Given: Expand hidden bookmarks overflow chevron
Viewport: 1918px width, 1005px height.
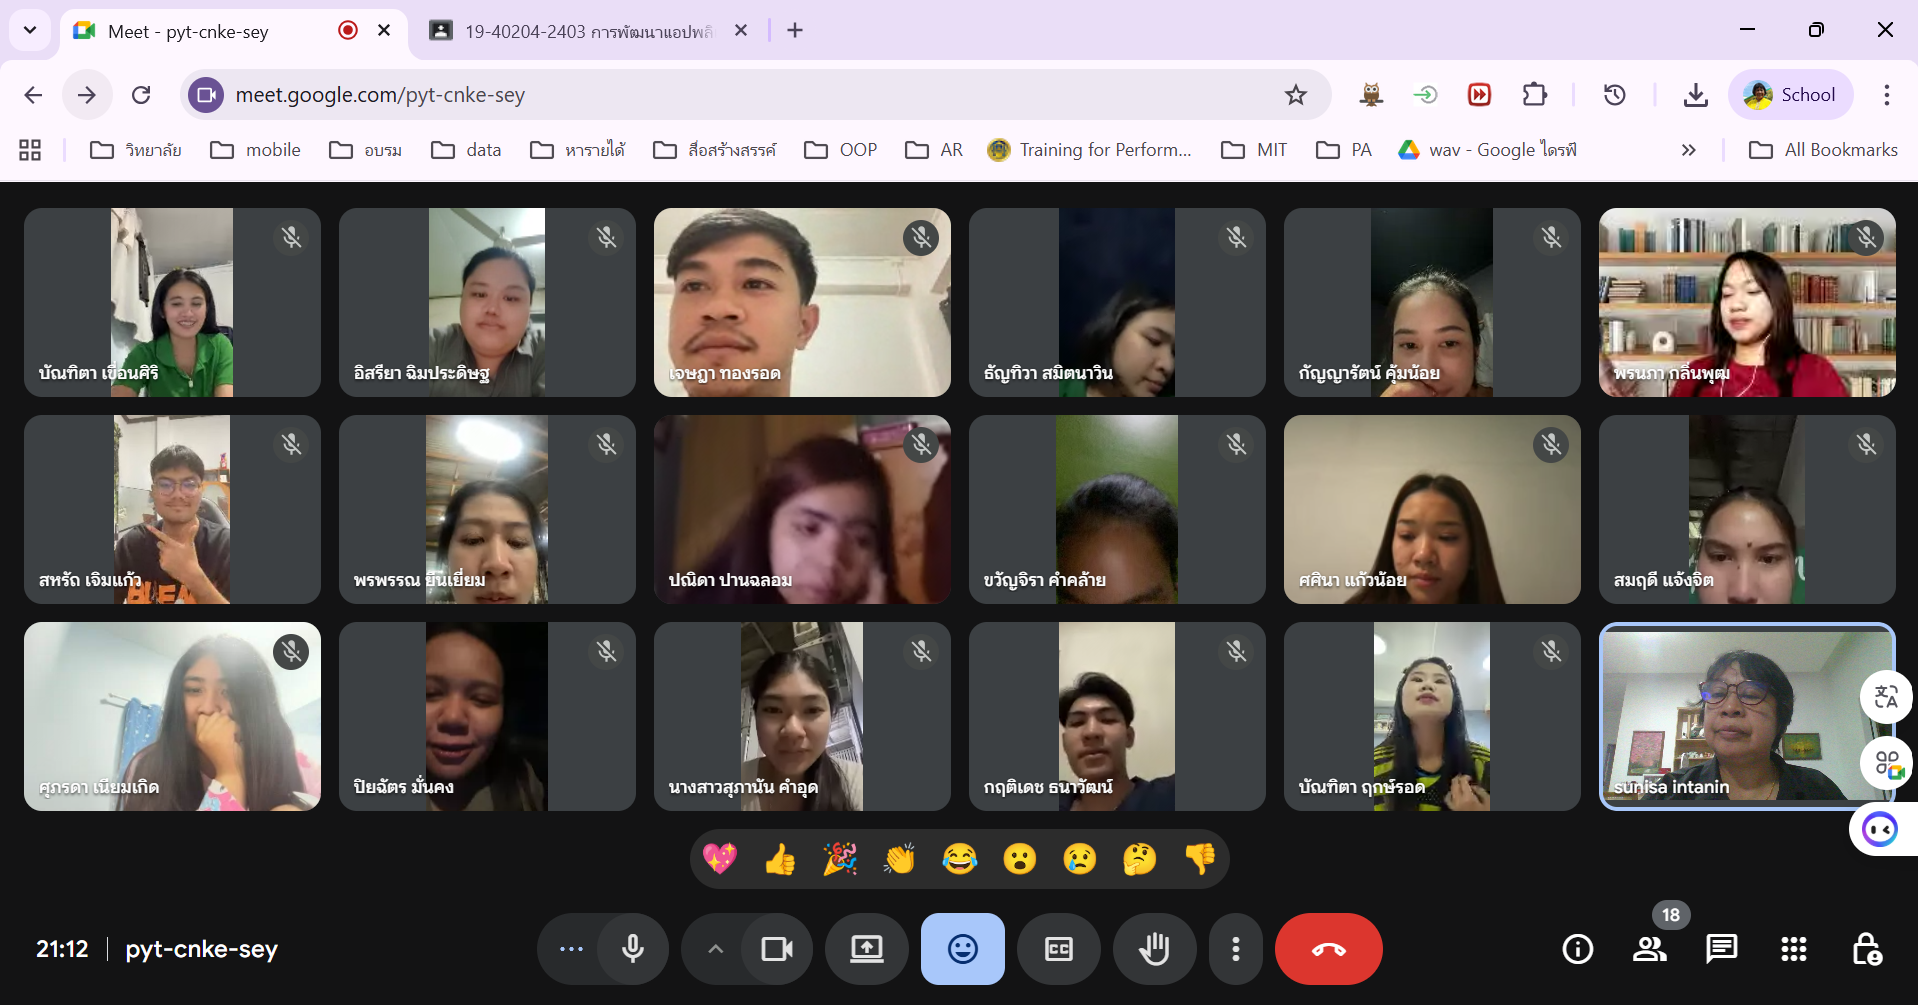Looking at the screenshot, I should click(1688, 150).
